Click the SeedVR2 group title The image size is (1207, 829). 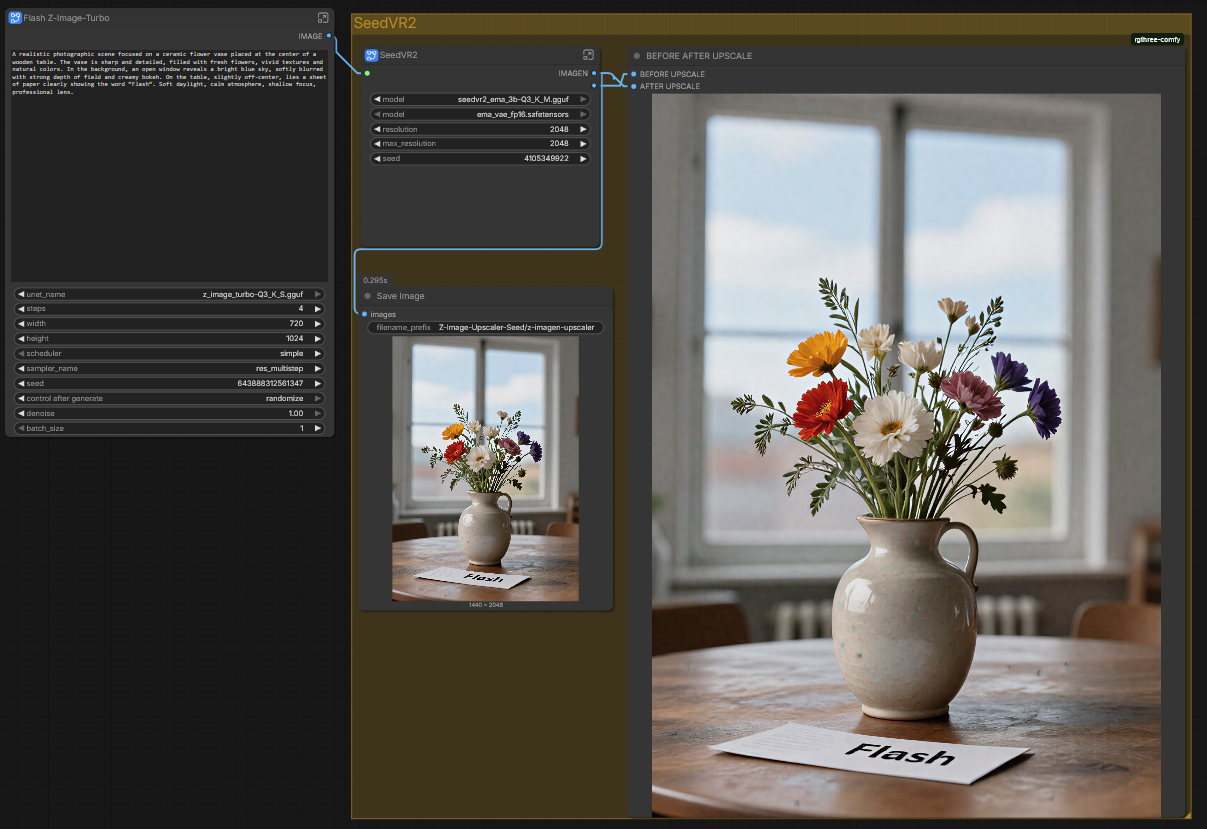[x=385, y=23]
